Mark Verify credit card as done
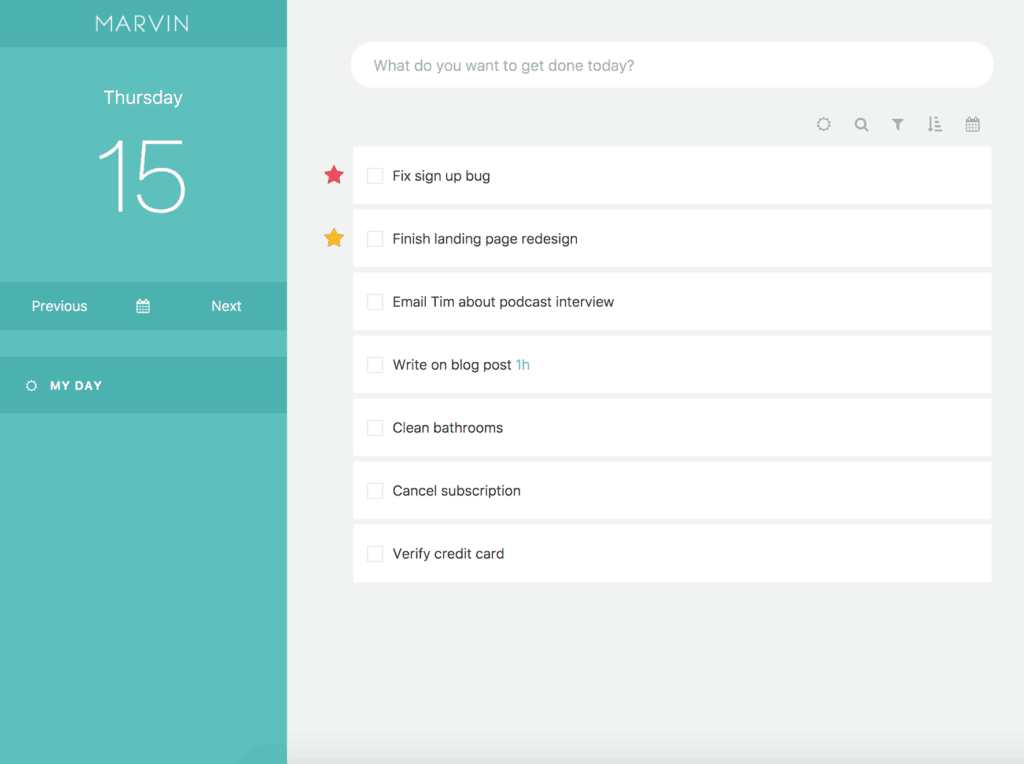The height and width of the screenshot is (764, 1024). pyautogui.click(x=375, y=554)
